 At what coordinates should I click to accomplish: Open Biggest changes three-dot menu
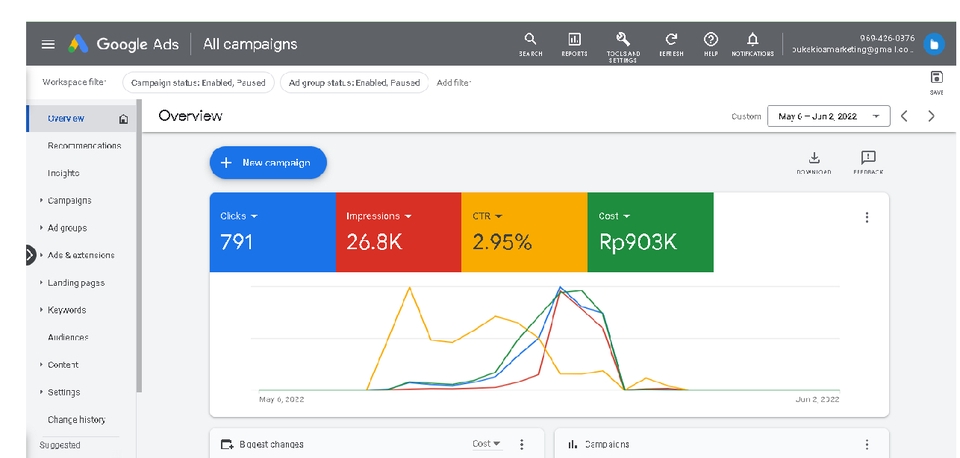(x=522, y=445)
